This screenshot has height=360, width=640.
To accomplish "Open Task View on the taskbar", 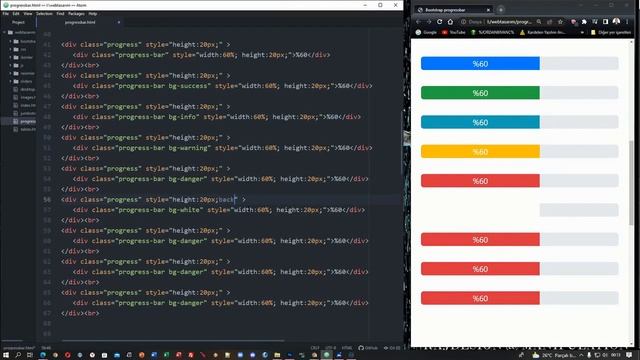I will (30, 355).
